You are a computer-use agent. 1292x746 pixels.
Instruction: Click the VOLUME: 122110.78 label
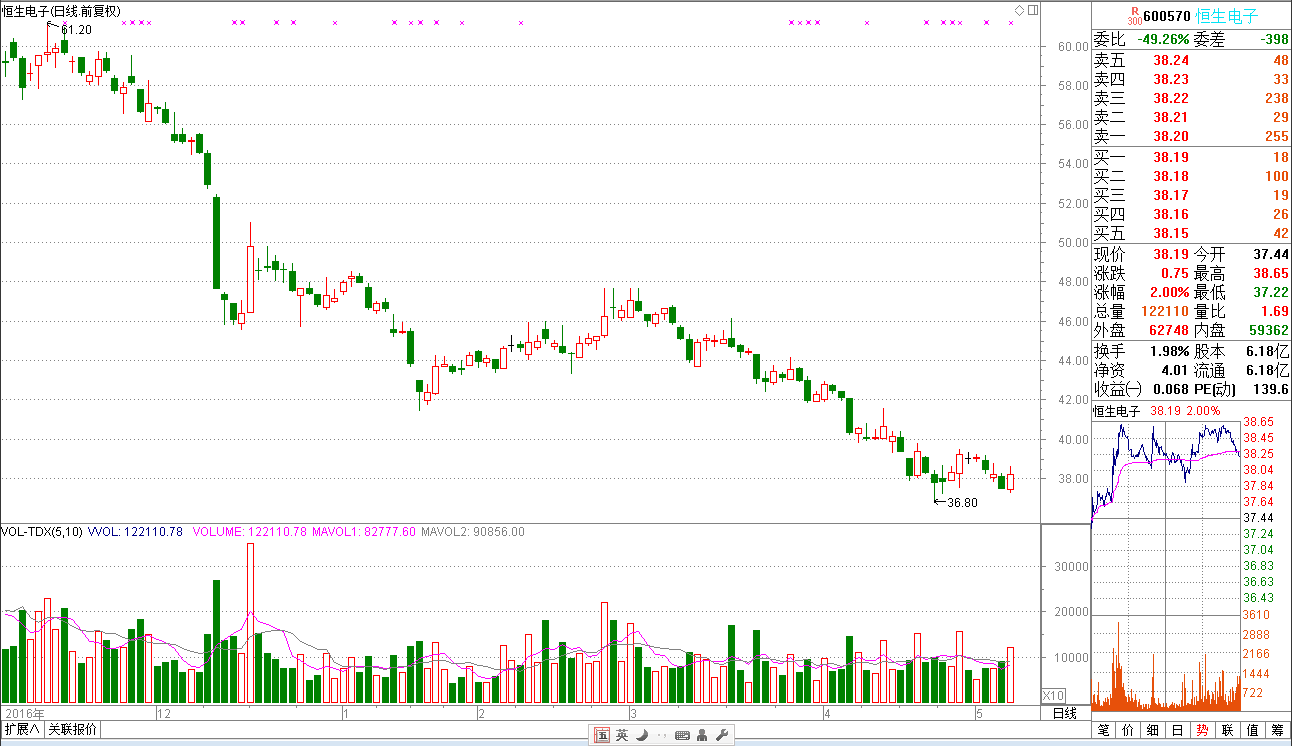tap(249, 532)
